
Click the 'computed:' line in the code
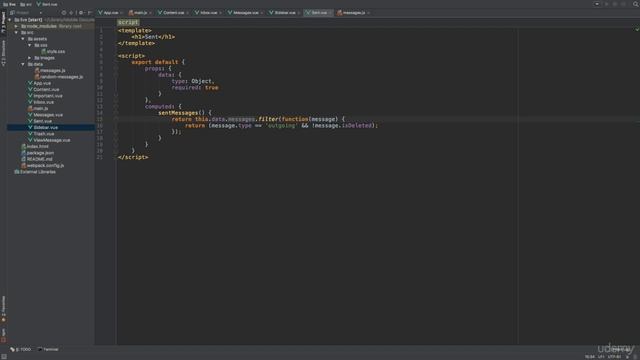[163, 107]
